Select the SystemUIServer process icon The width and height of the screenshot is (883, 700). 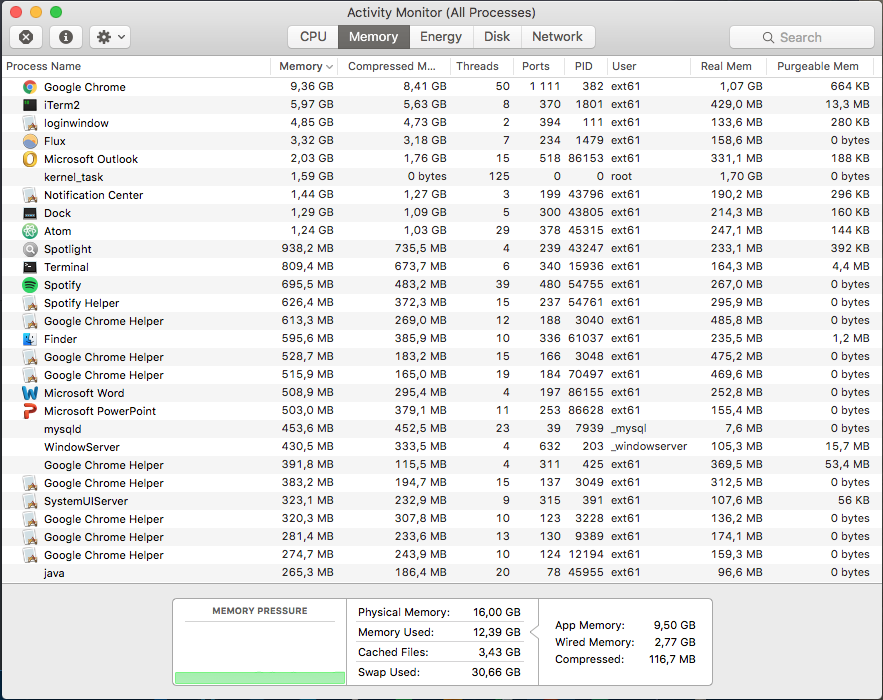(x=30, y=501)
